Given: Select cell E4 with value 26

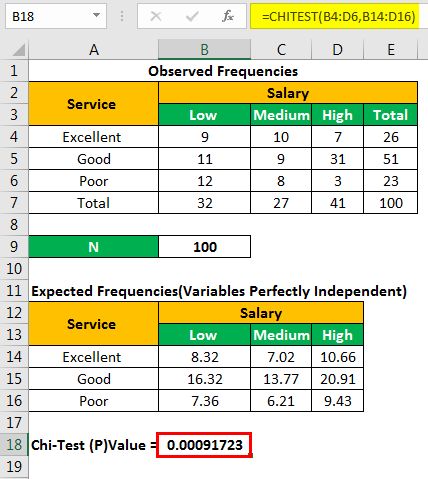Looking at the screenshot, I should pyautogui.click(x=390, y=137).
